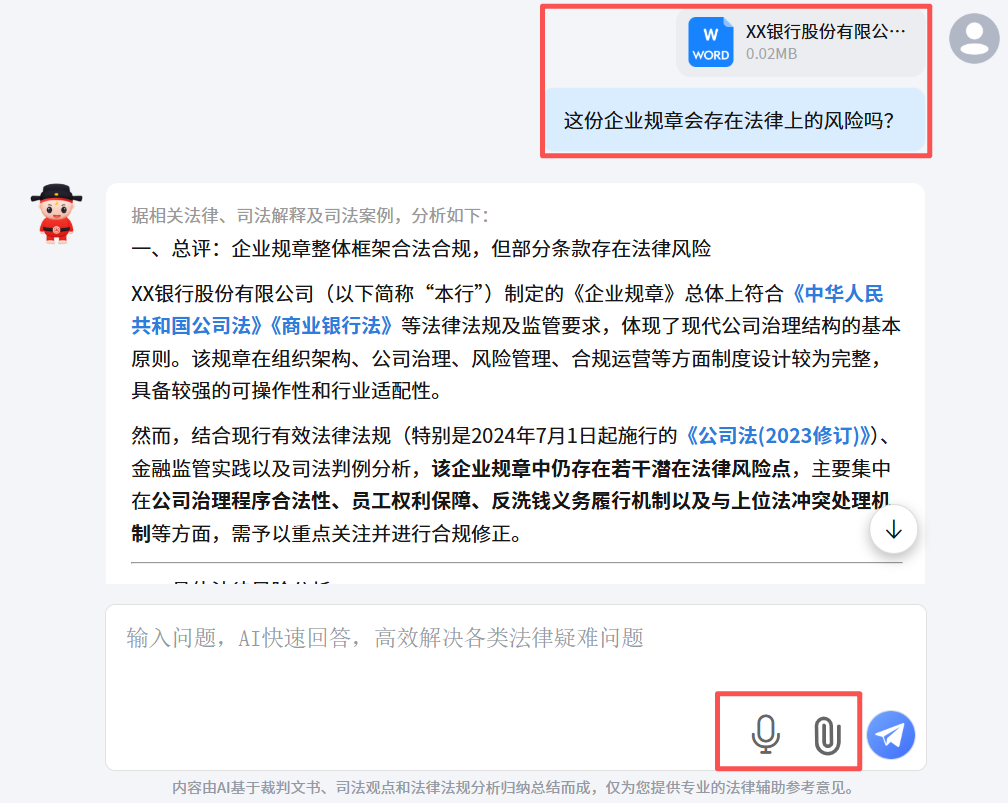Viewport: 1008px width, 803px height.
Task: Click the AI judge mascot avatar
Action: pyautogui.click(x=56, y=214)
